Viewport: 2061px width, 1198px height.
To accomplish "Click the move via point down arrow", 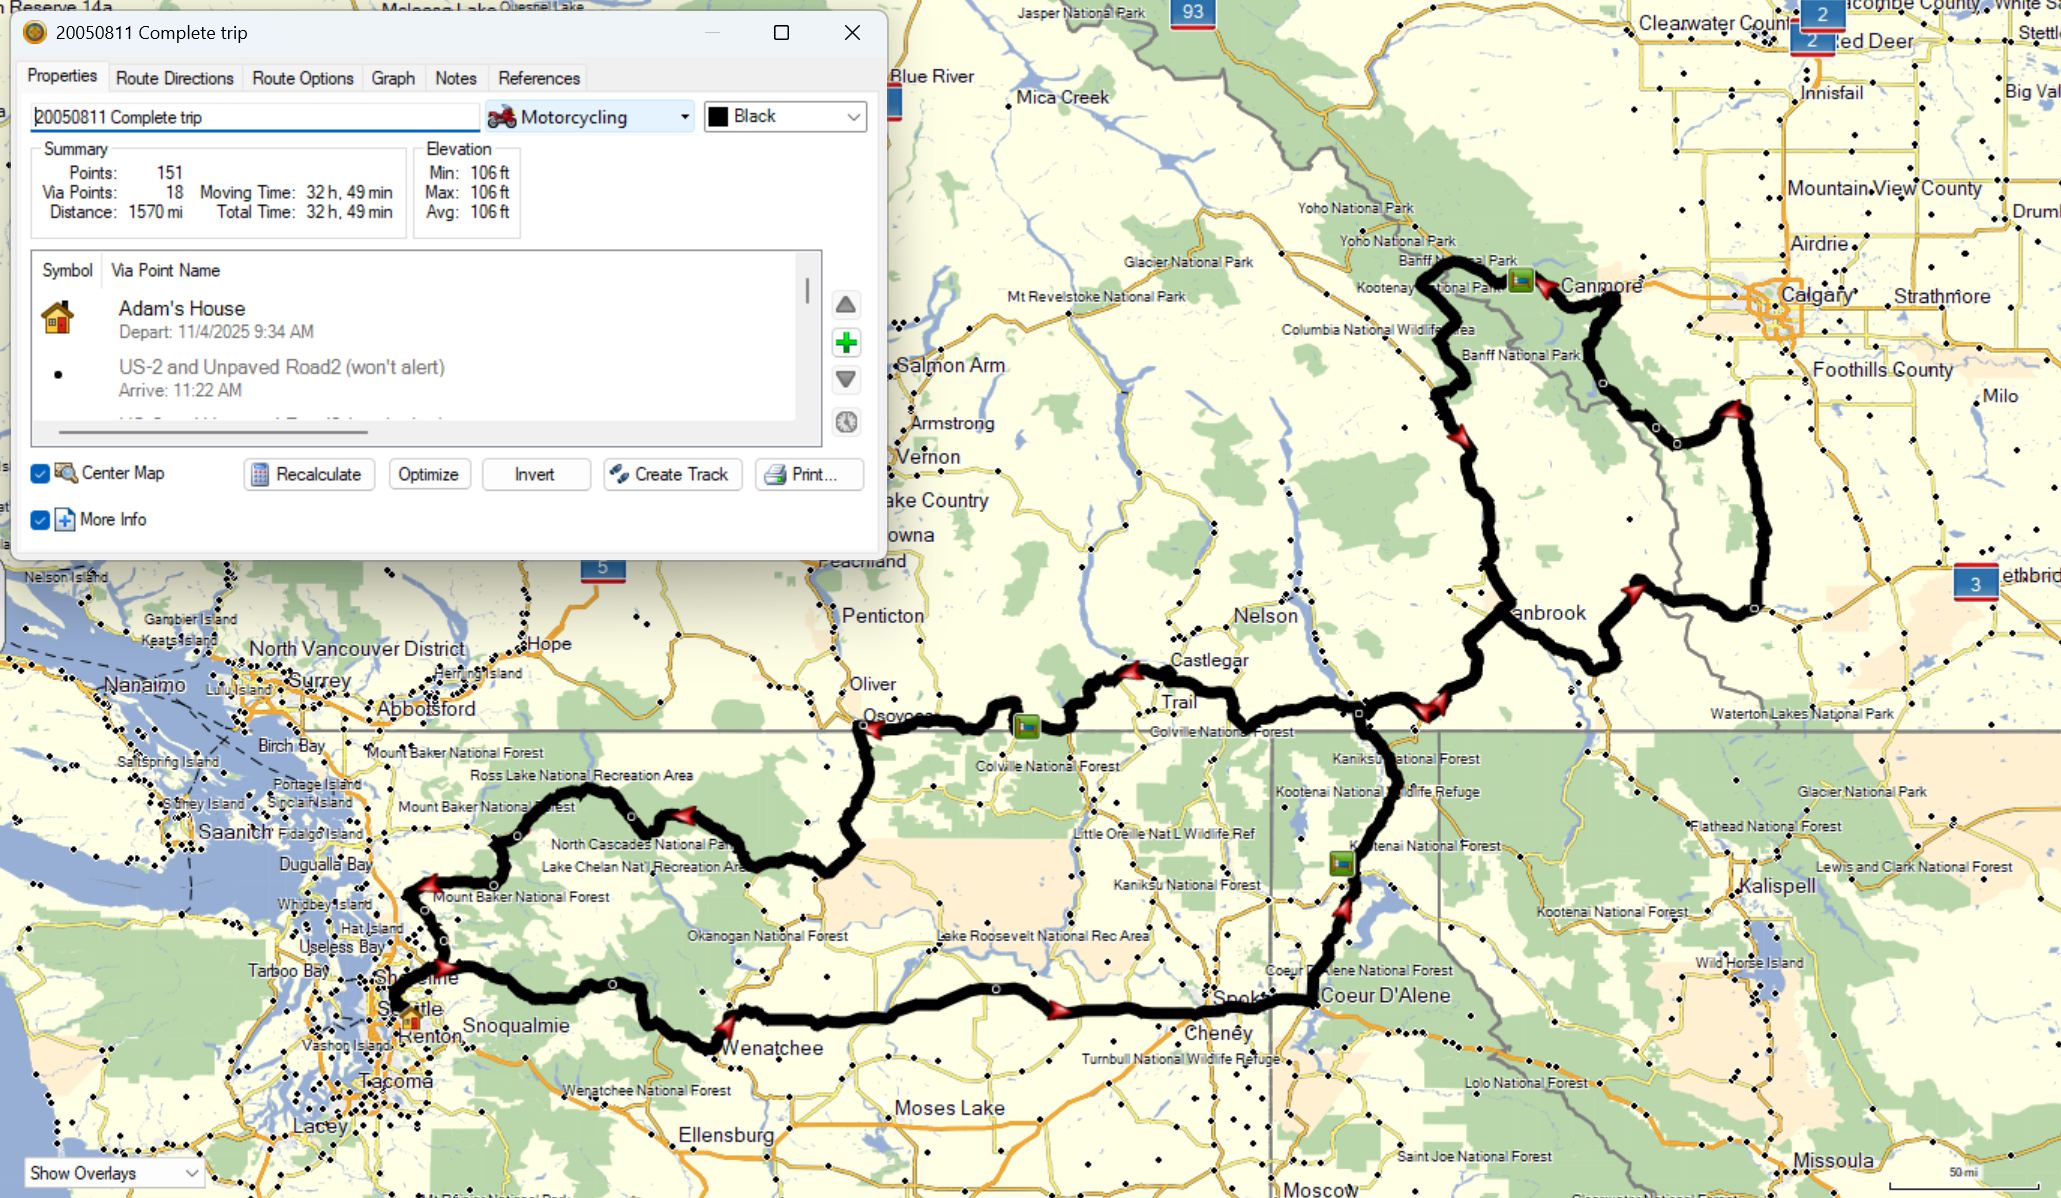I will 846,380.
